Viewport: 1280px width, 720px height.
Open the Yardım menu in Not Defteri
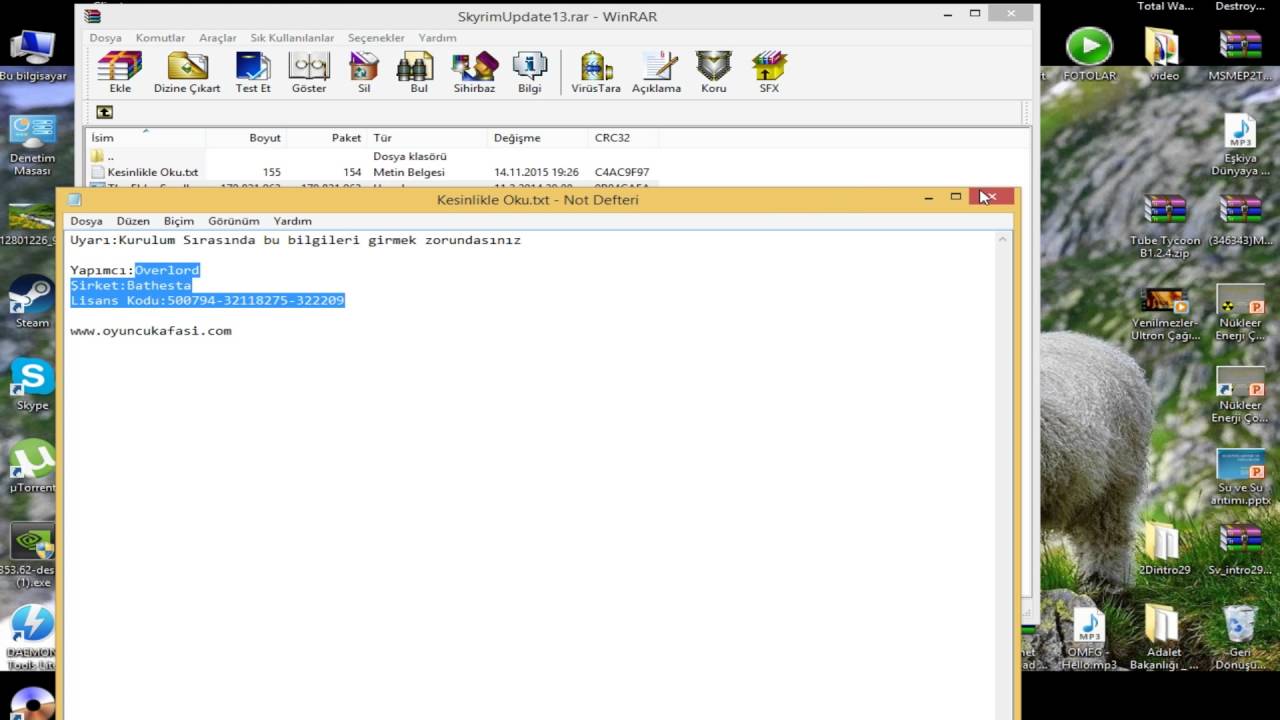click(292, 221)
